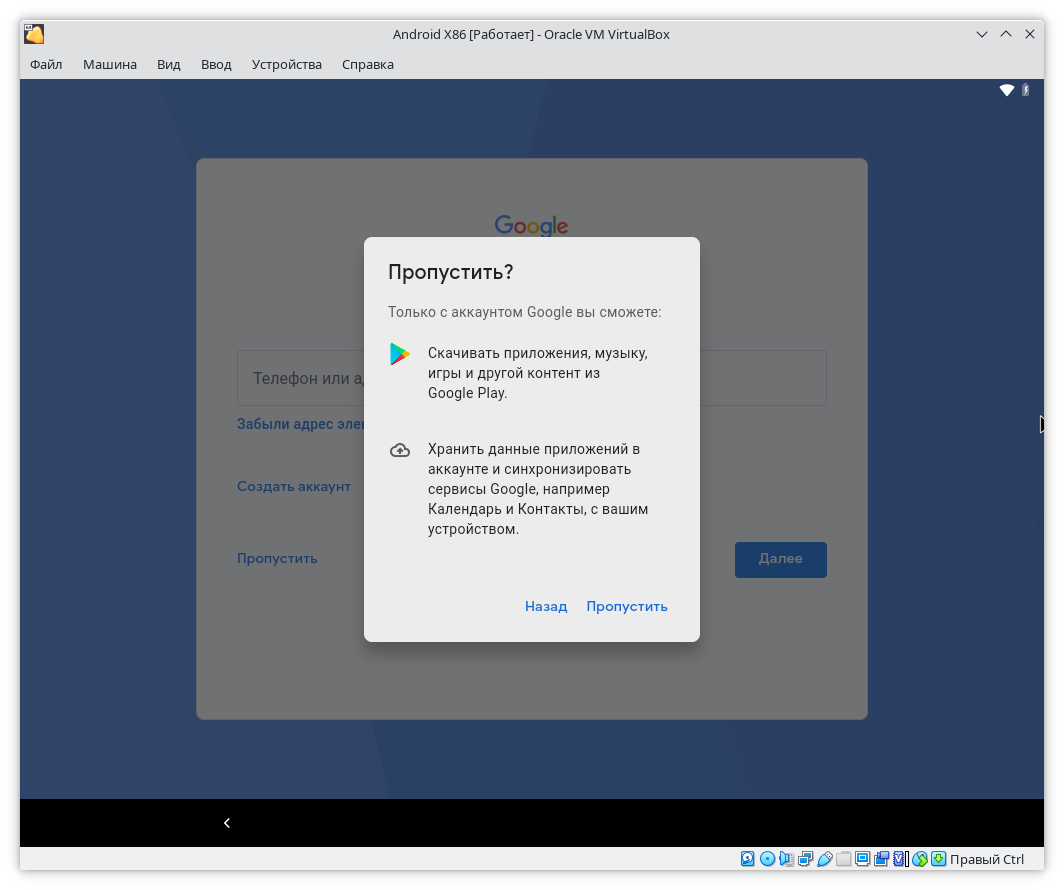Viewport: 1064px width, 890px height.
Task: Open the Файл menu
Action: click(x=46, y=64)
